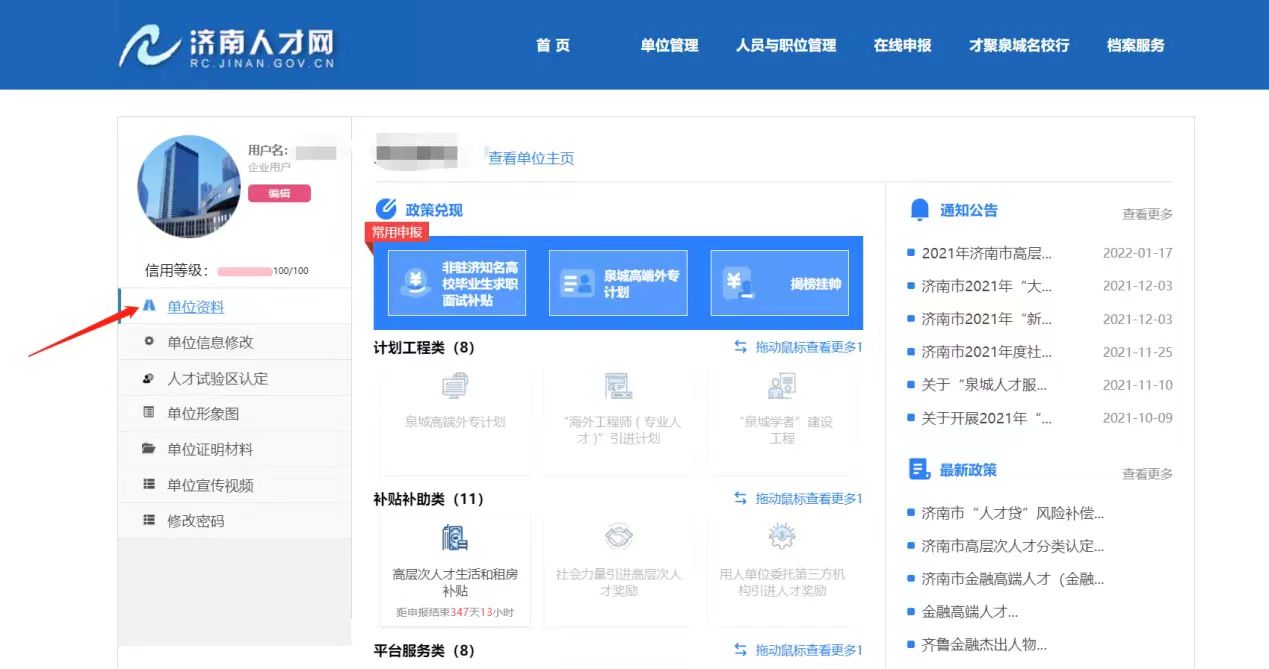Click 查看更多 beside 最新政策
This screenshot has height=669, width=1269.
1147,473
